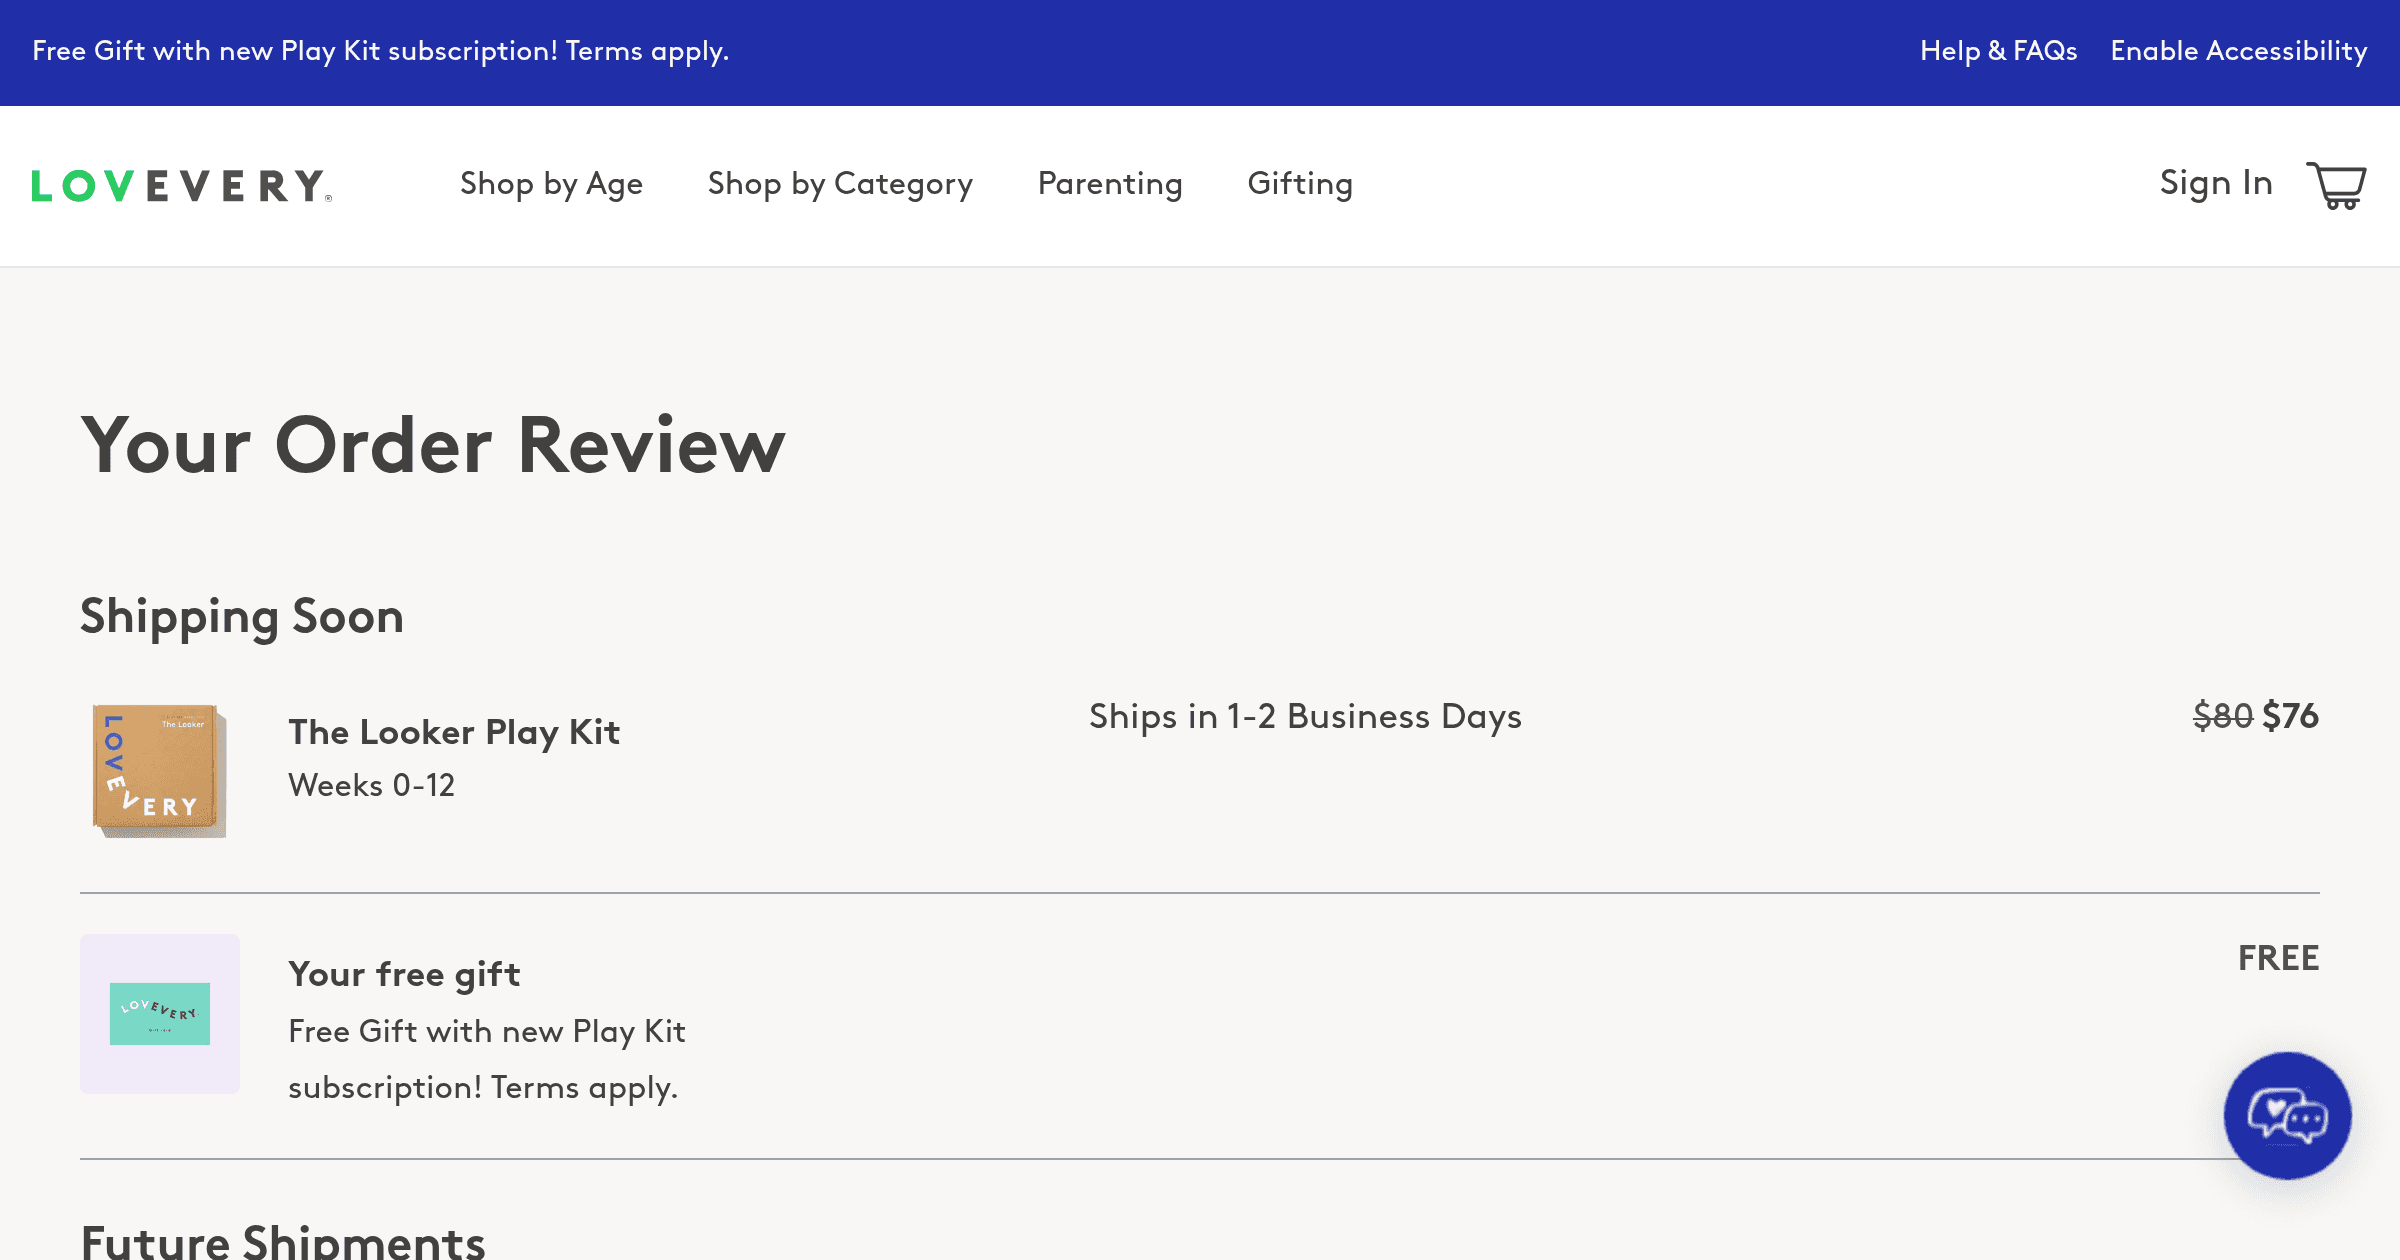The height and width of the screenshot is (1260, 2400).
Task: Open Help & FAQs
Action: 1999,51
